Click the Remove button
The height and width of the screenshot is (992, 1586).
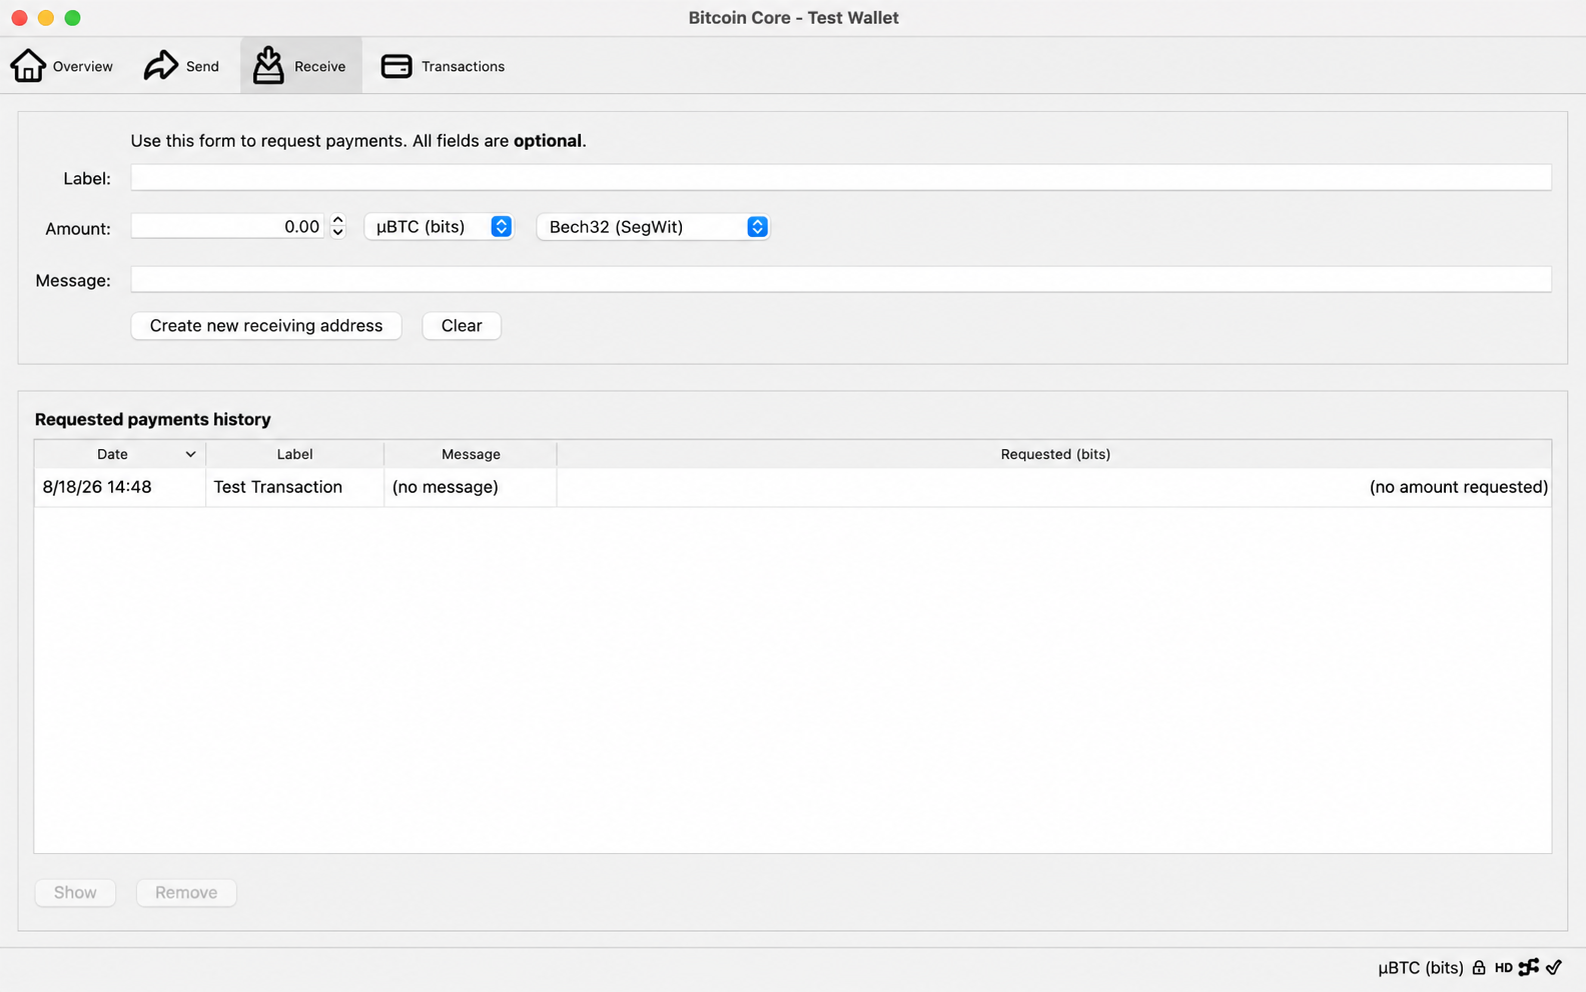pyautogui.click(x=186, y=892)
